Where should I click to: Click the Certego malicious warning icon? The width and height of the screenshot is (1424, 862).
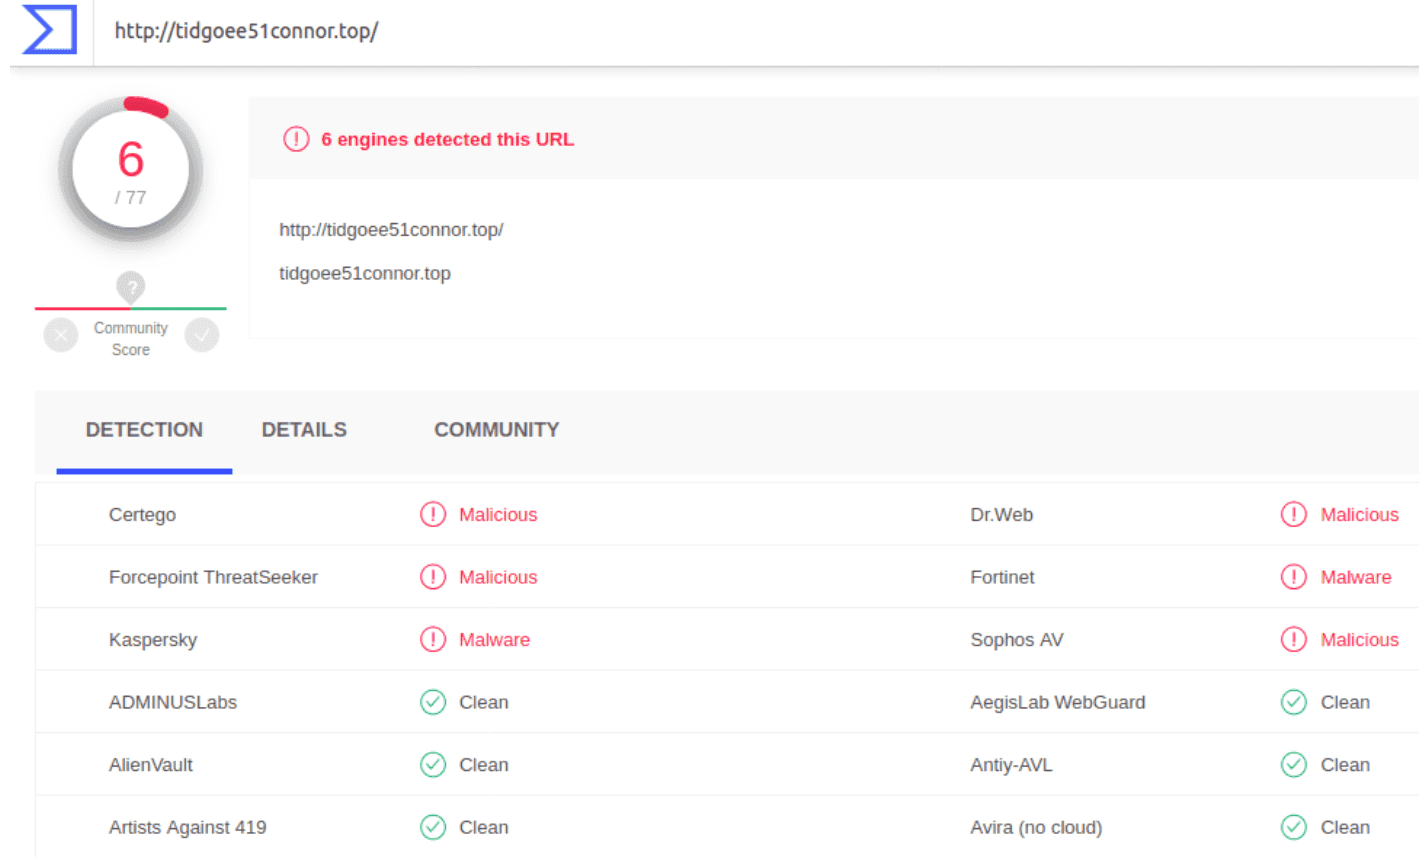click(433, 515)
